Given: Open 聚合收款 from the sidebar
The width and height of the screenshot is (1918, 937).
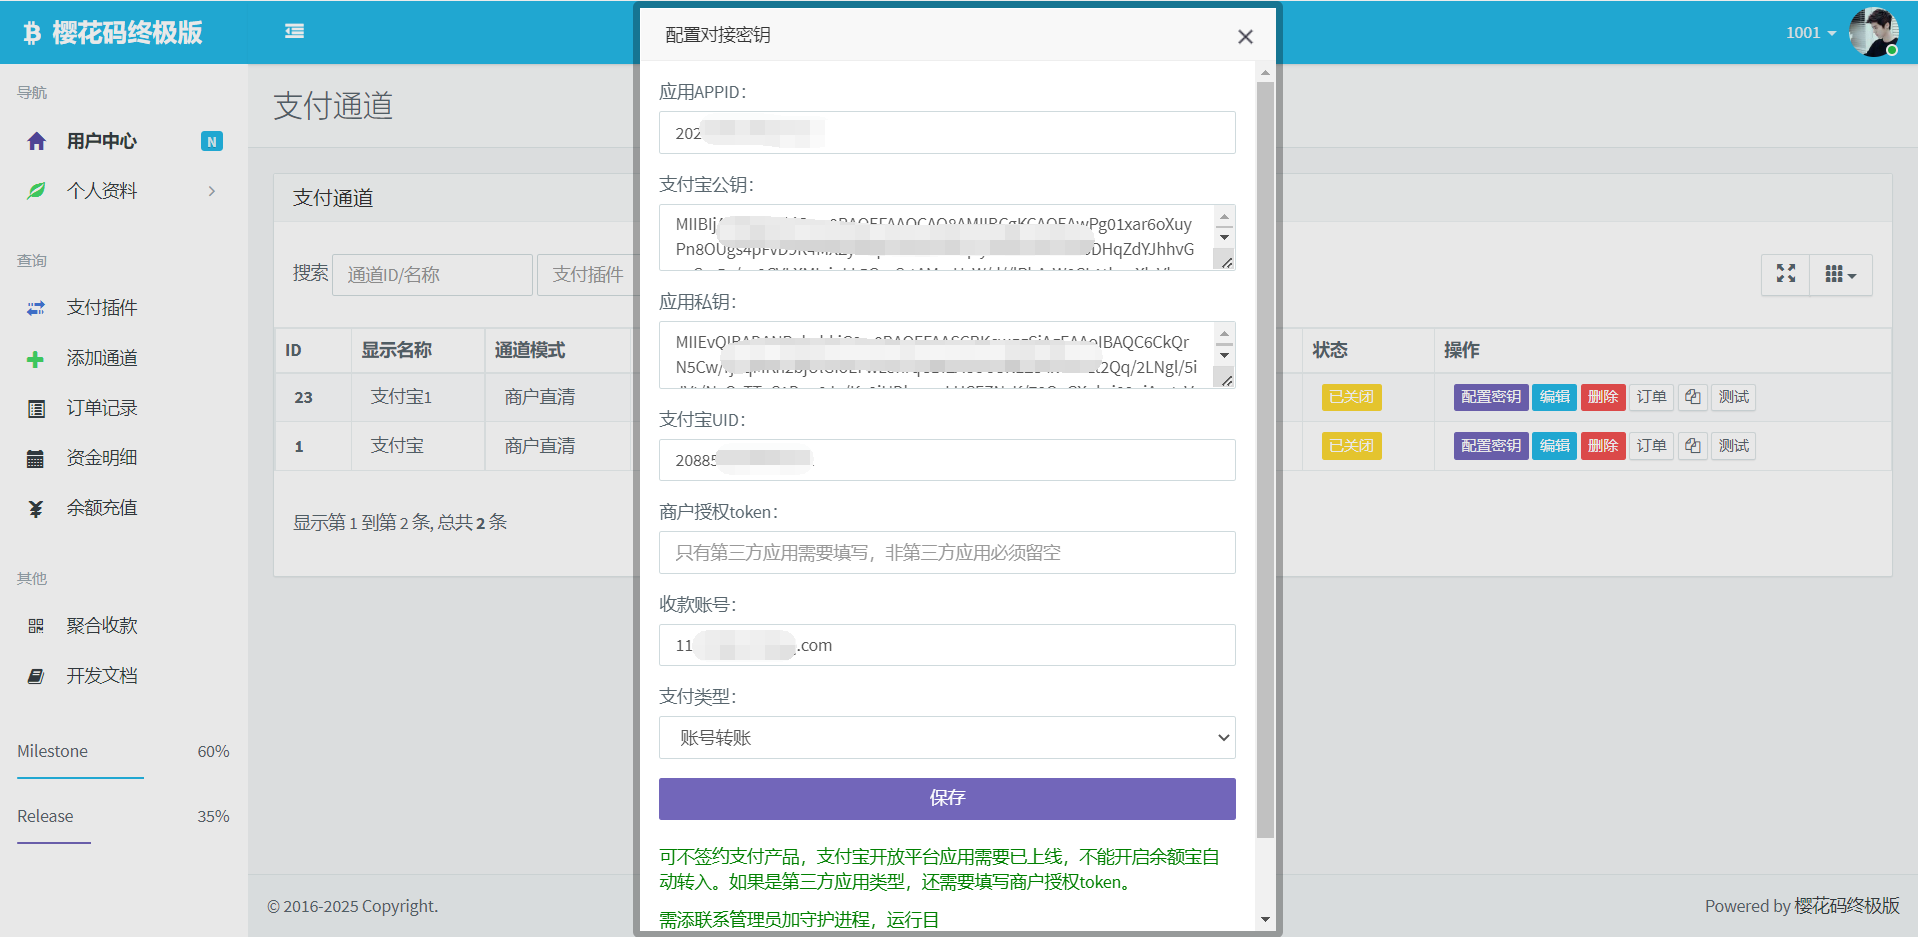Looking at the screenshot, I should coord(101,626).
